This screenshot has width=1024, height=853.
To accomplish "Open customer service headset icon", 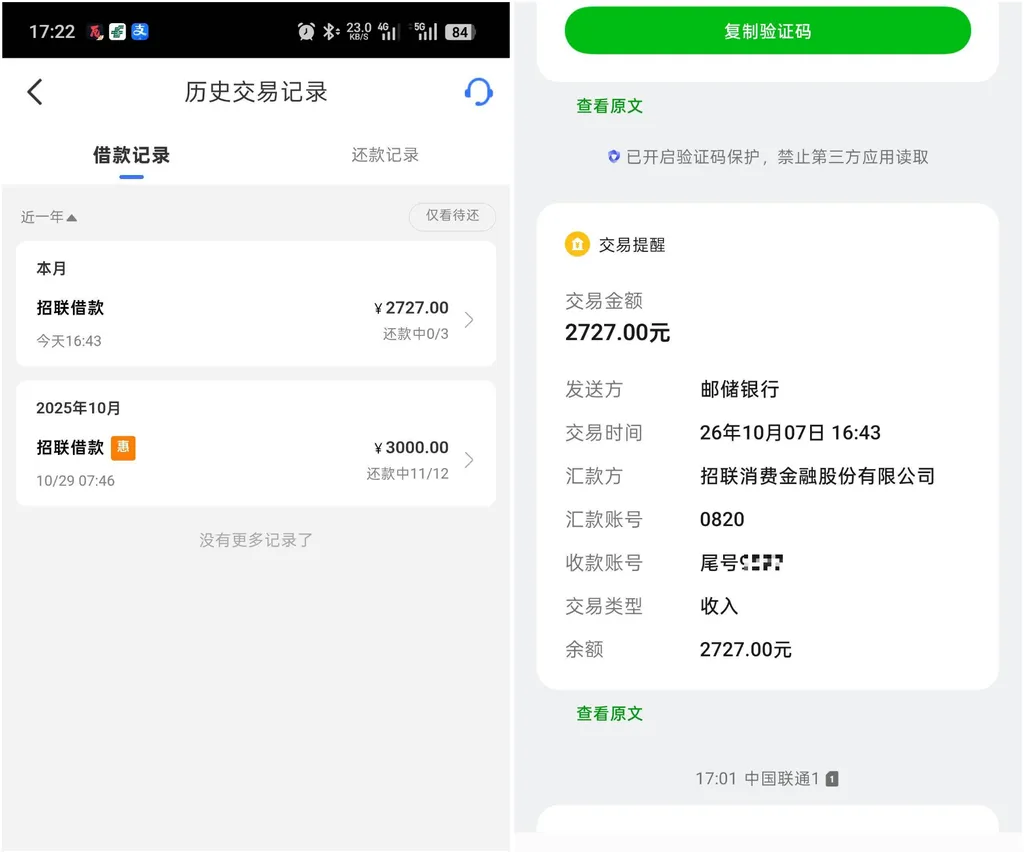I will 478,91.
